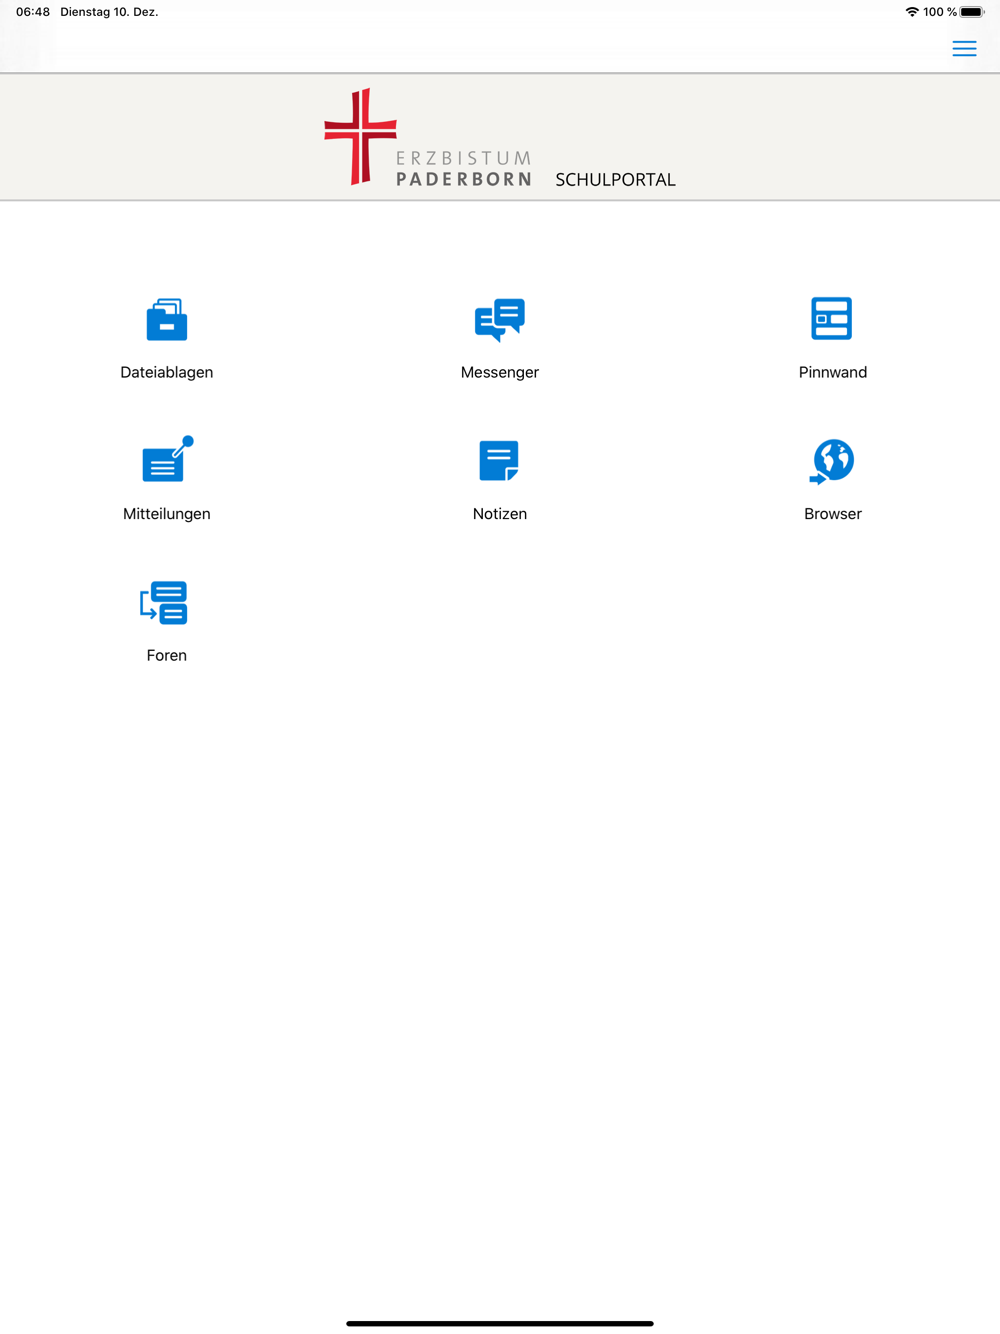Choose the Notizen text label

point(499,514)
